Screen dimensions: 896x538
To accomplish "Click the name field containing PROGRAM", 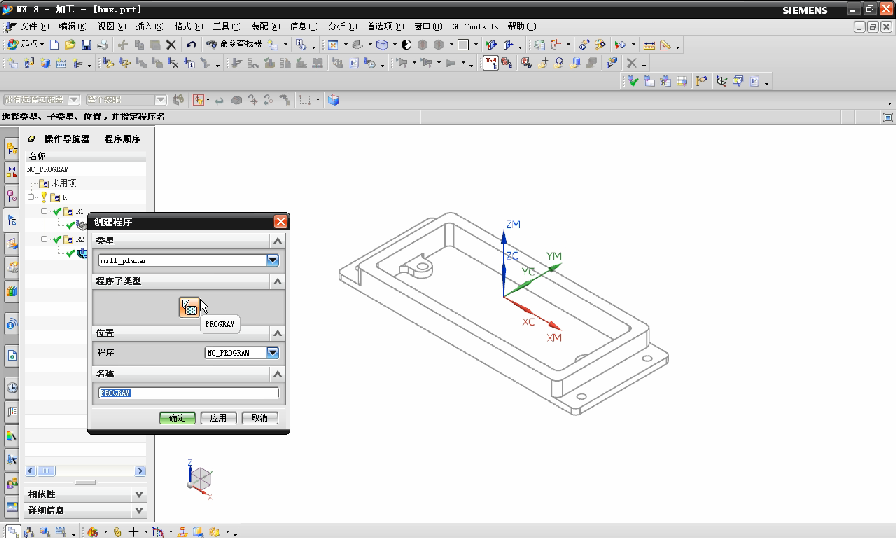I will pos(188,394).
